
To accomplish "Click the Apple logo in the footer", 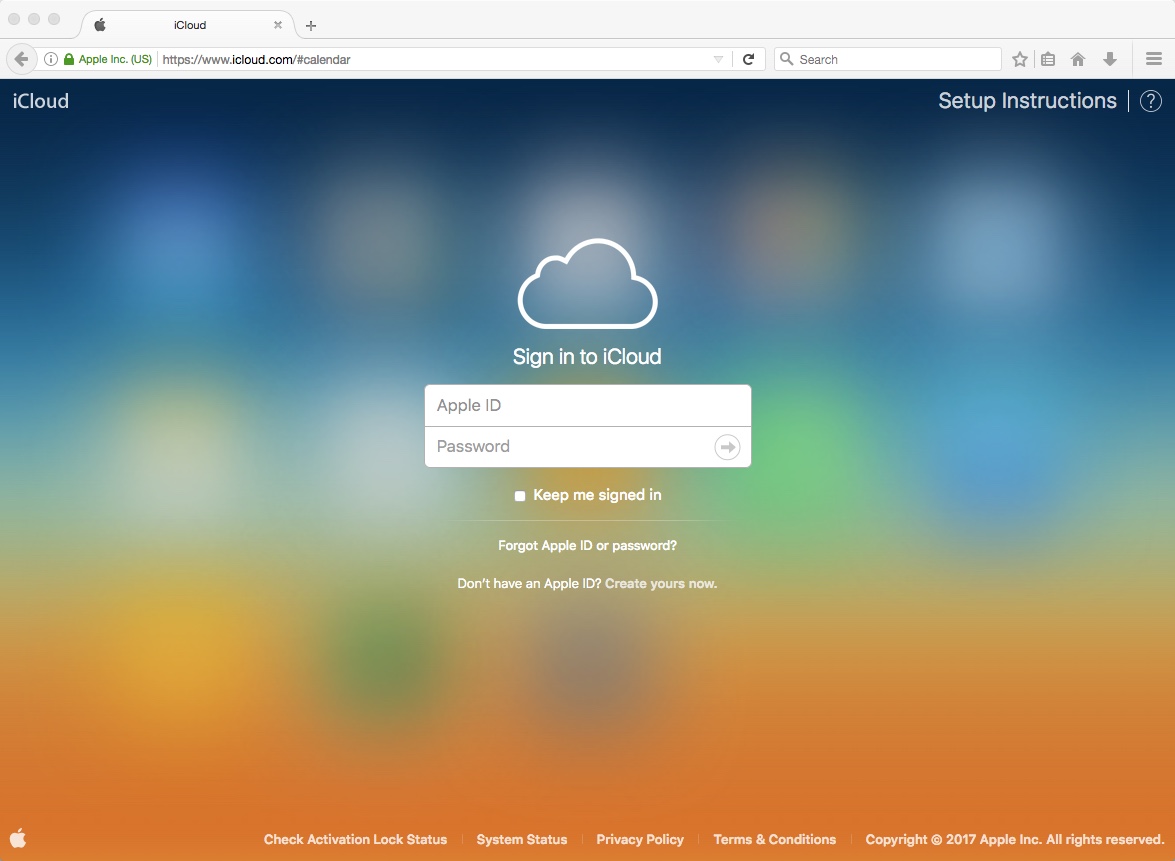I will [x=18, y=838].
